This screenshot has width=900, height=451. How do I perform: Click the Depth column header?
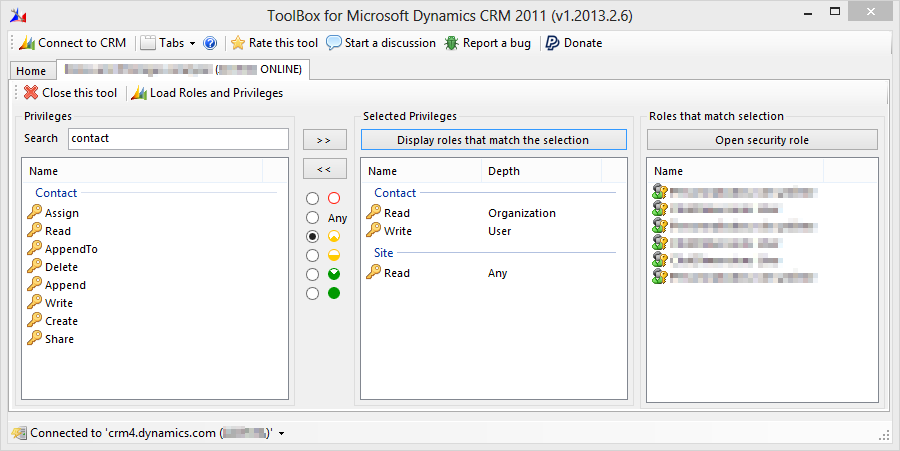point(541,171)
